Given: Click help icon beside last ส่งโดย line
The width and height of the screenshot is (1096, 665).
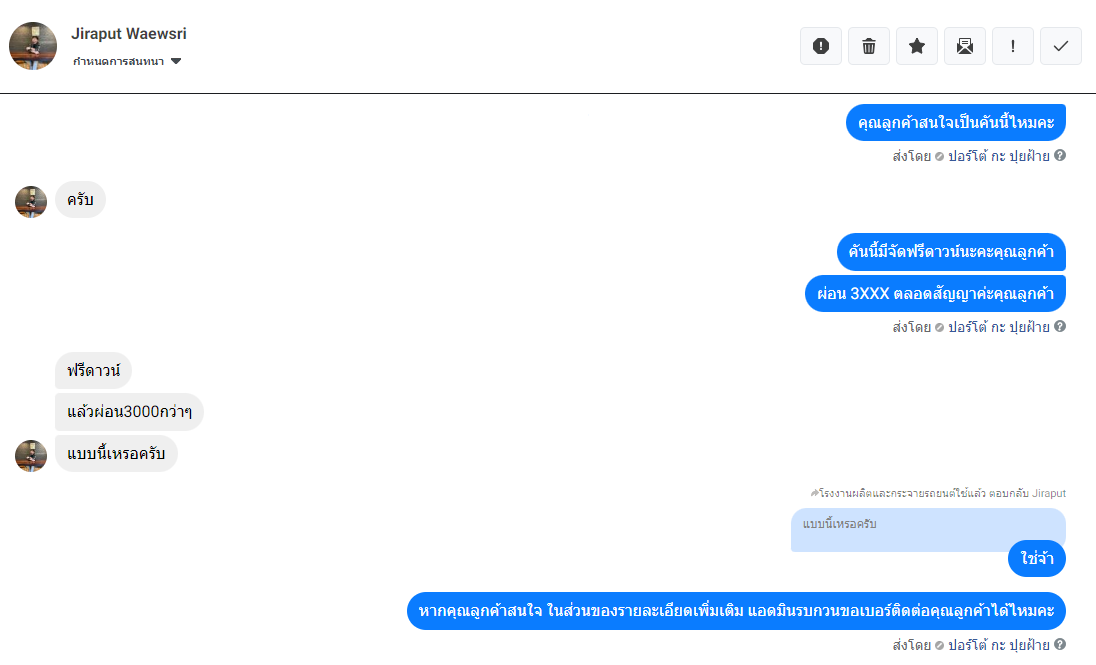Looking at the screenshot, I should pos(1060,644).
